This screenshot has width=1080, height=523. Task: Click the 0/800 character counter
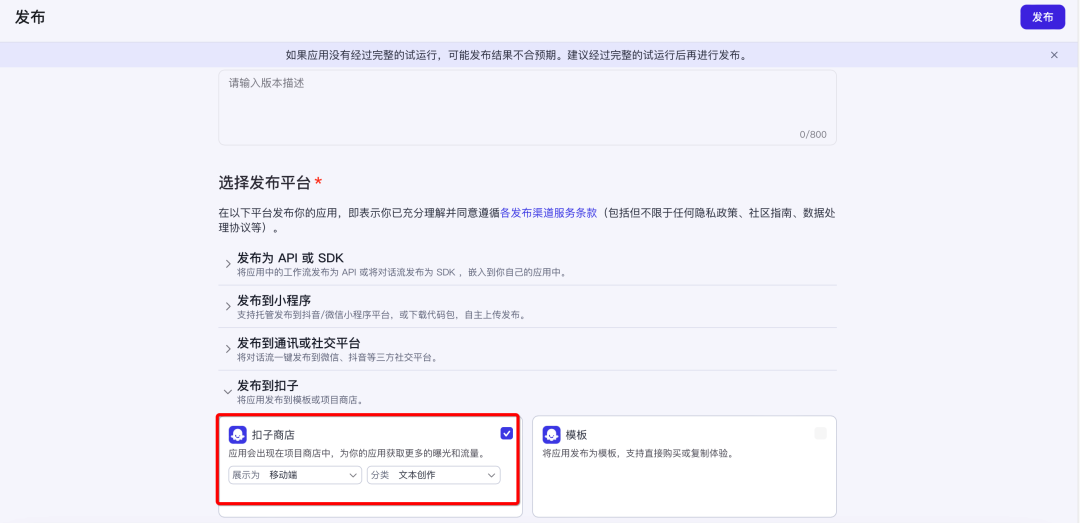(813, 134)
